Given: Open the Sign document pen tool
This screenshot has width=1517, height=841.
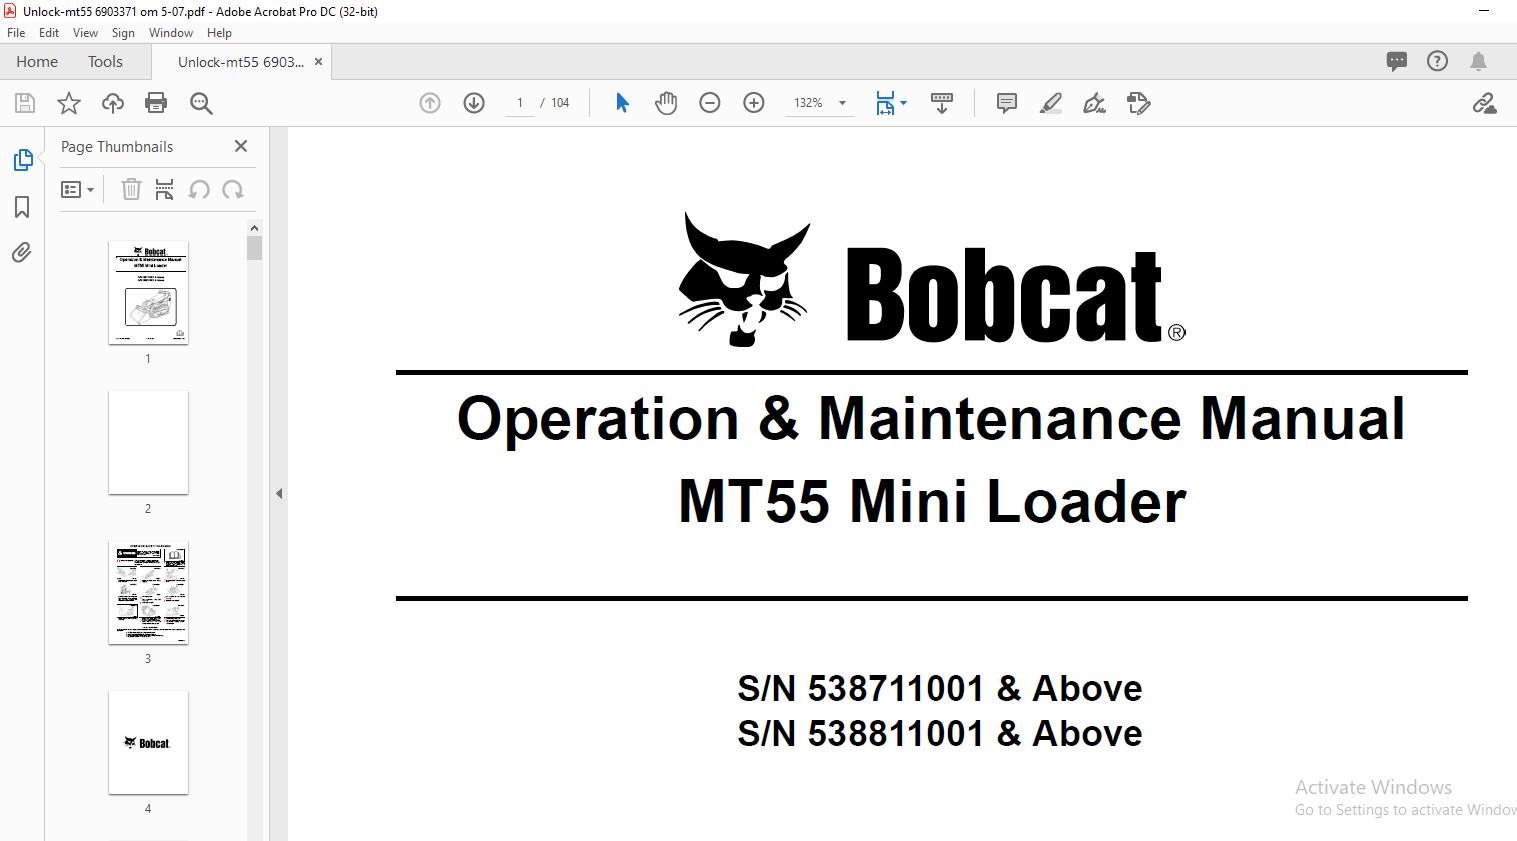Looking at the screenshot, I should pyautogui.click(x=1095, y=103).
